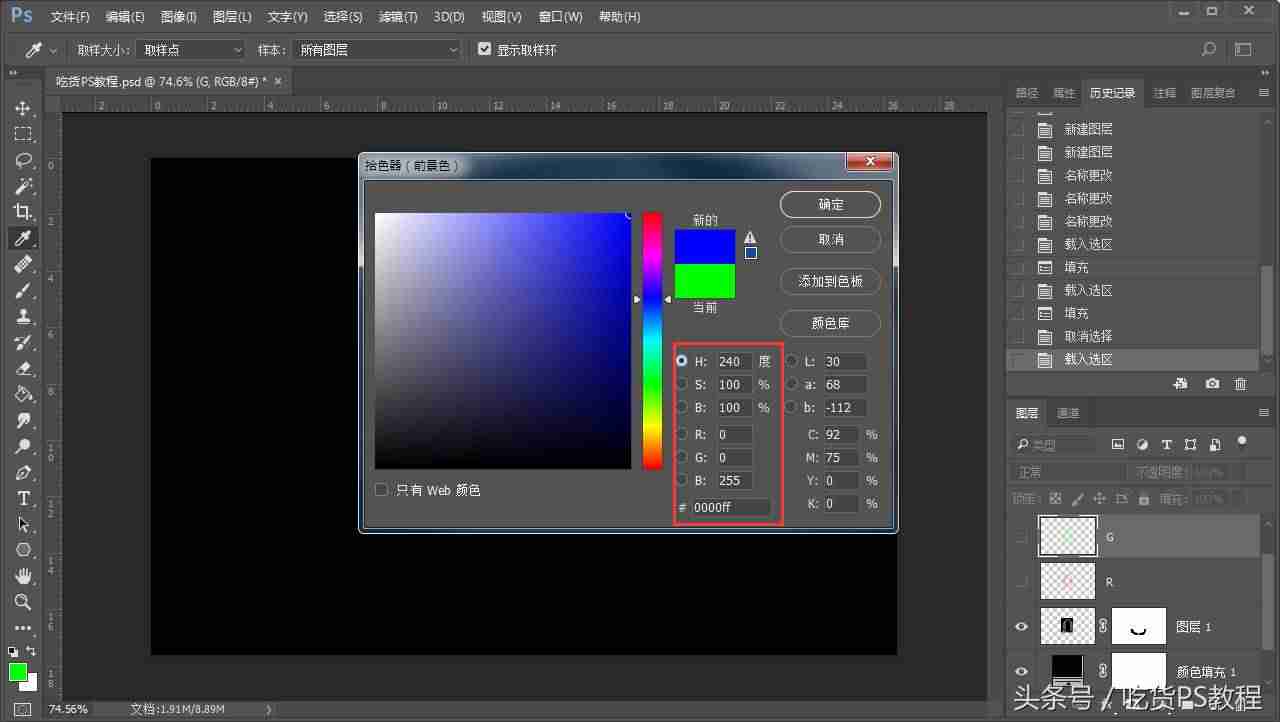Select the Brush tool

[x=23, y=290]
